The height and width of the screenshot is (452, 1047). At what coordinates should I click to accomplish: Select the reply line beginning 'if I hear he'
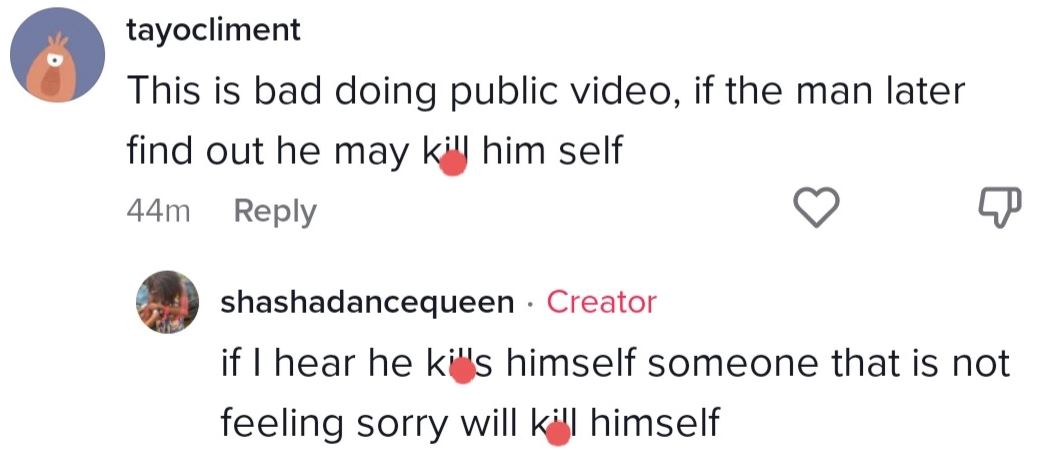(x=615, y=364)
